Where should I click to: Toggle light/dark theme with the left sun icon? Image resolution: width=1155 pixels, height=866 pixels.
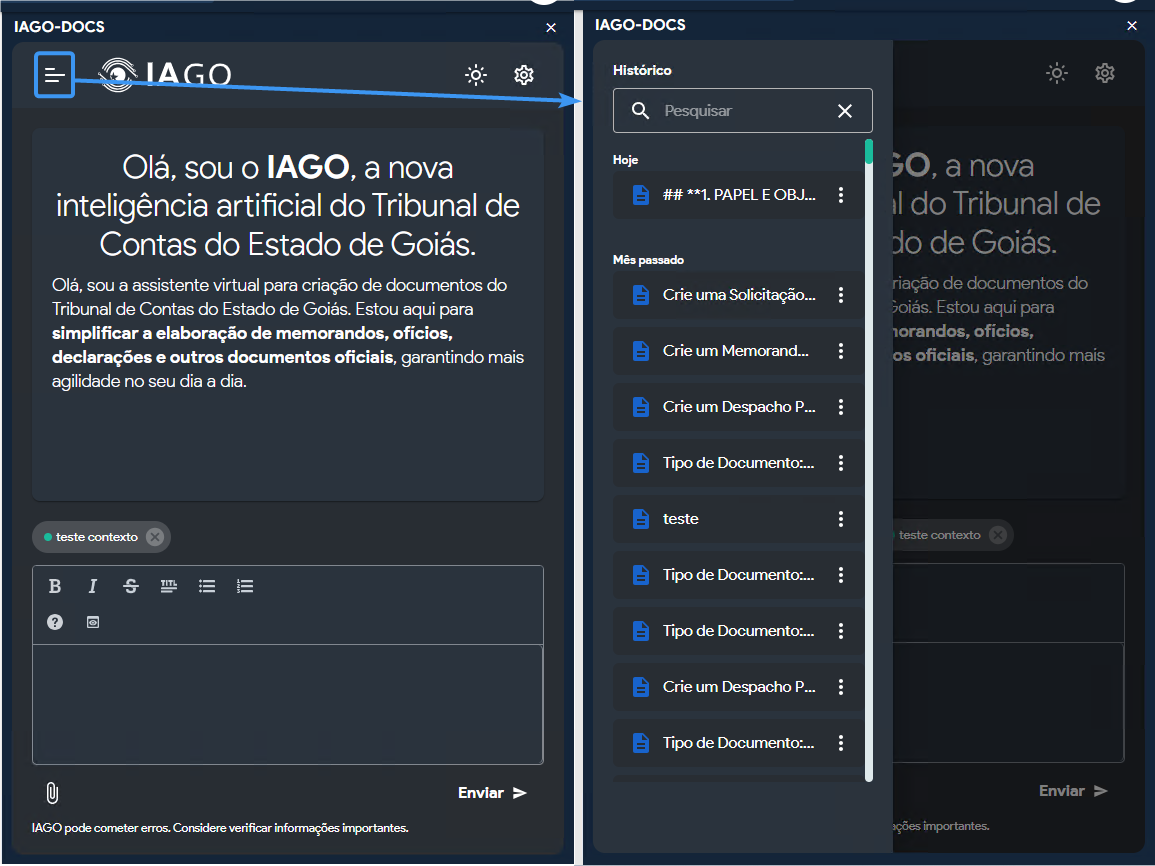[476, 75]
